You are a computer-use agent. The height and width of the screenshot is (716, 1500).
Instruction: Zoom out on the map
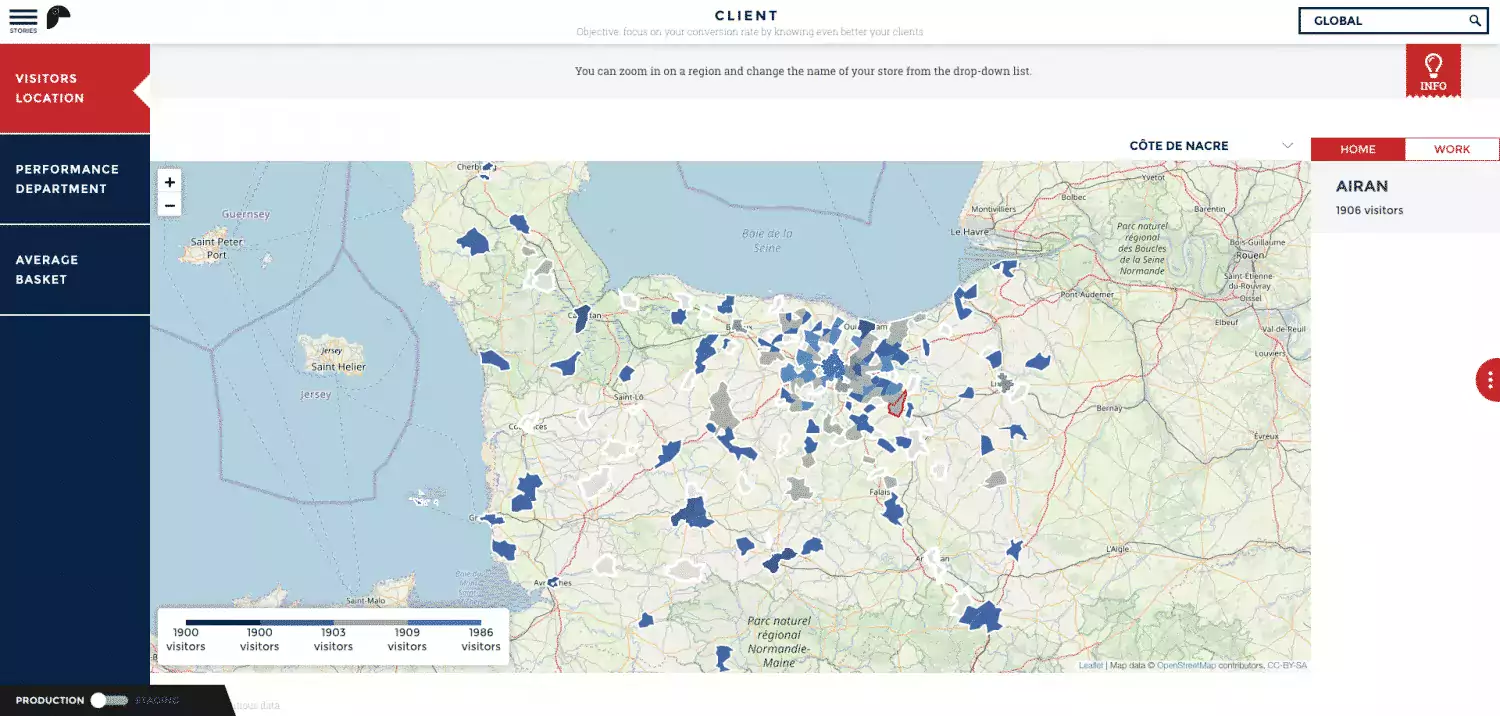(170, 206)
